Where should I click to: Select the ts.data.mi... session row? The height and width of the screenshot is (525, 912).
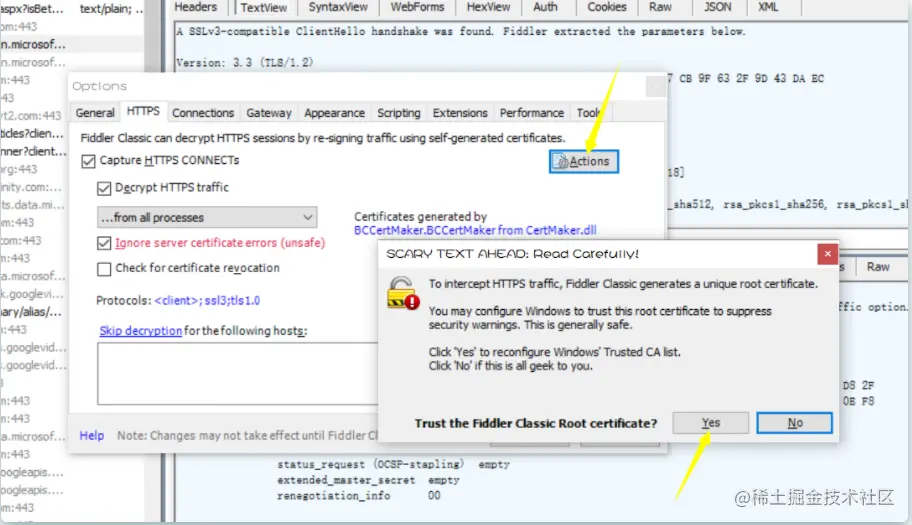click(x=34, y=205)
